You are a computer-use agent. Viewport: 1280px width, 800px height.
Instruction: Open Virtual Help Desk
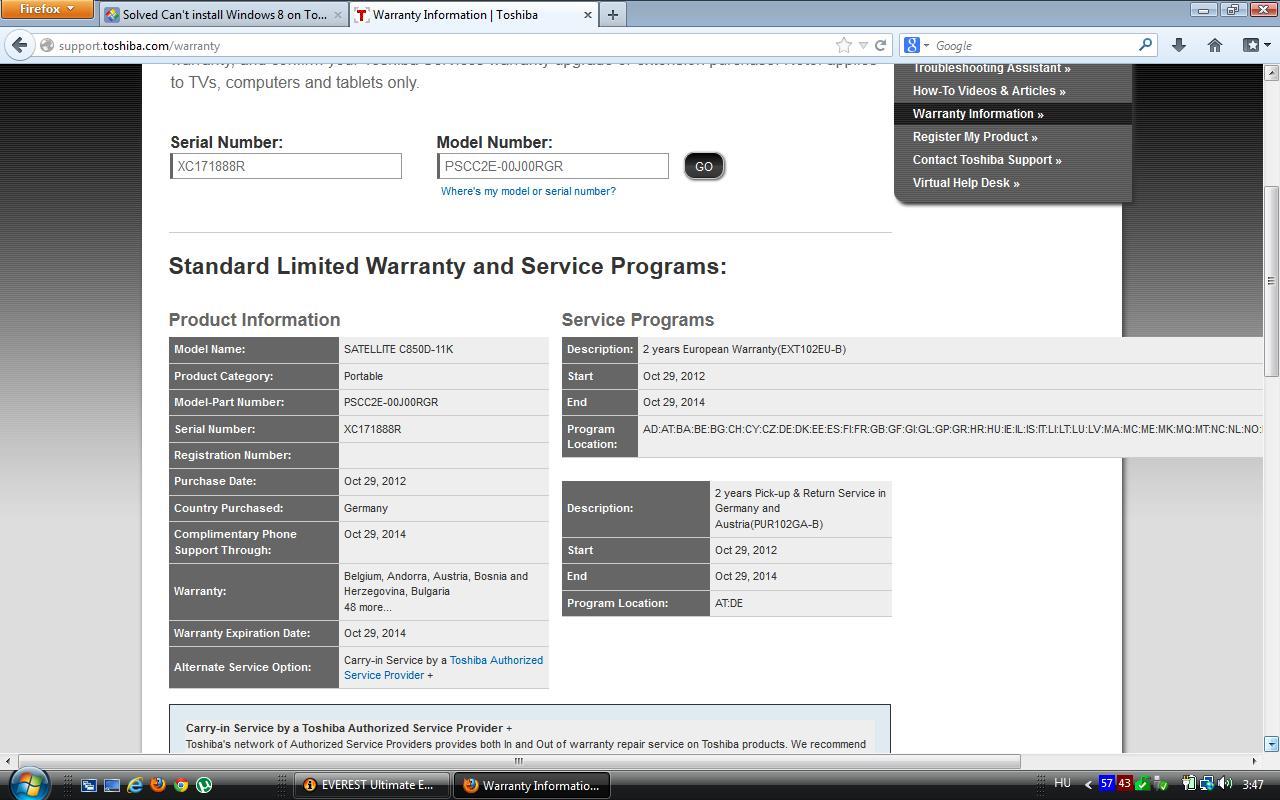(966, 183)
